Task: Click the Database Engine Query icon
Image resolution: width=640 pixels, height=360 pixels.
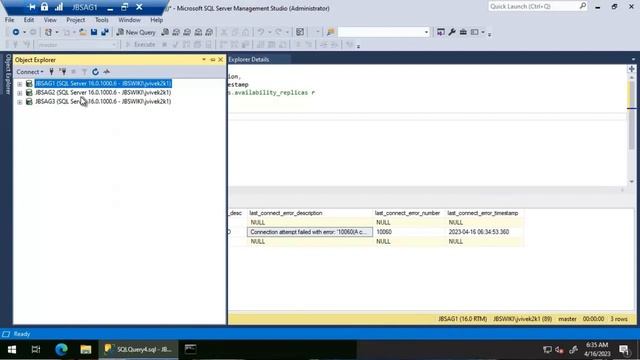Action: coord(165,32)
